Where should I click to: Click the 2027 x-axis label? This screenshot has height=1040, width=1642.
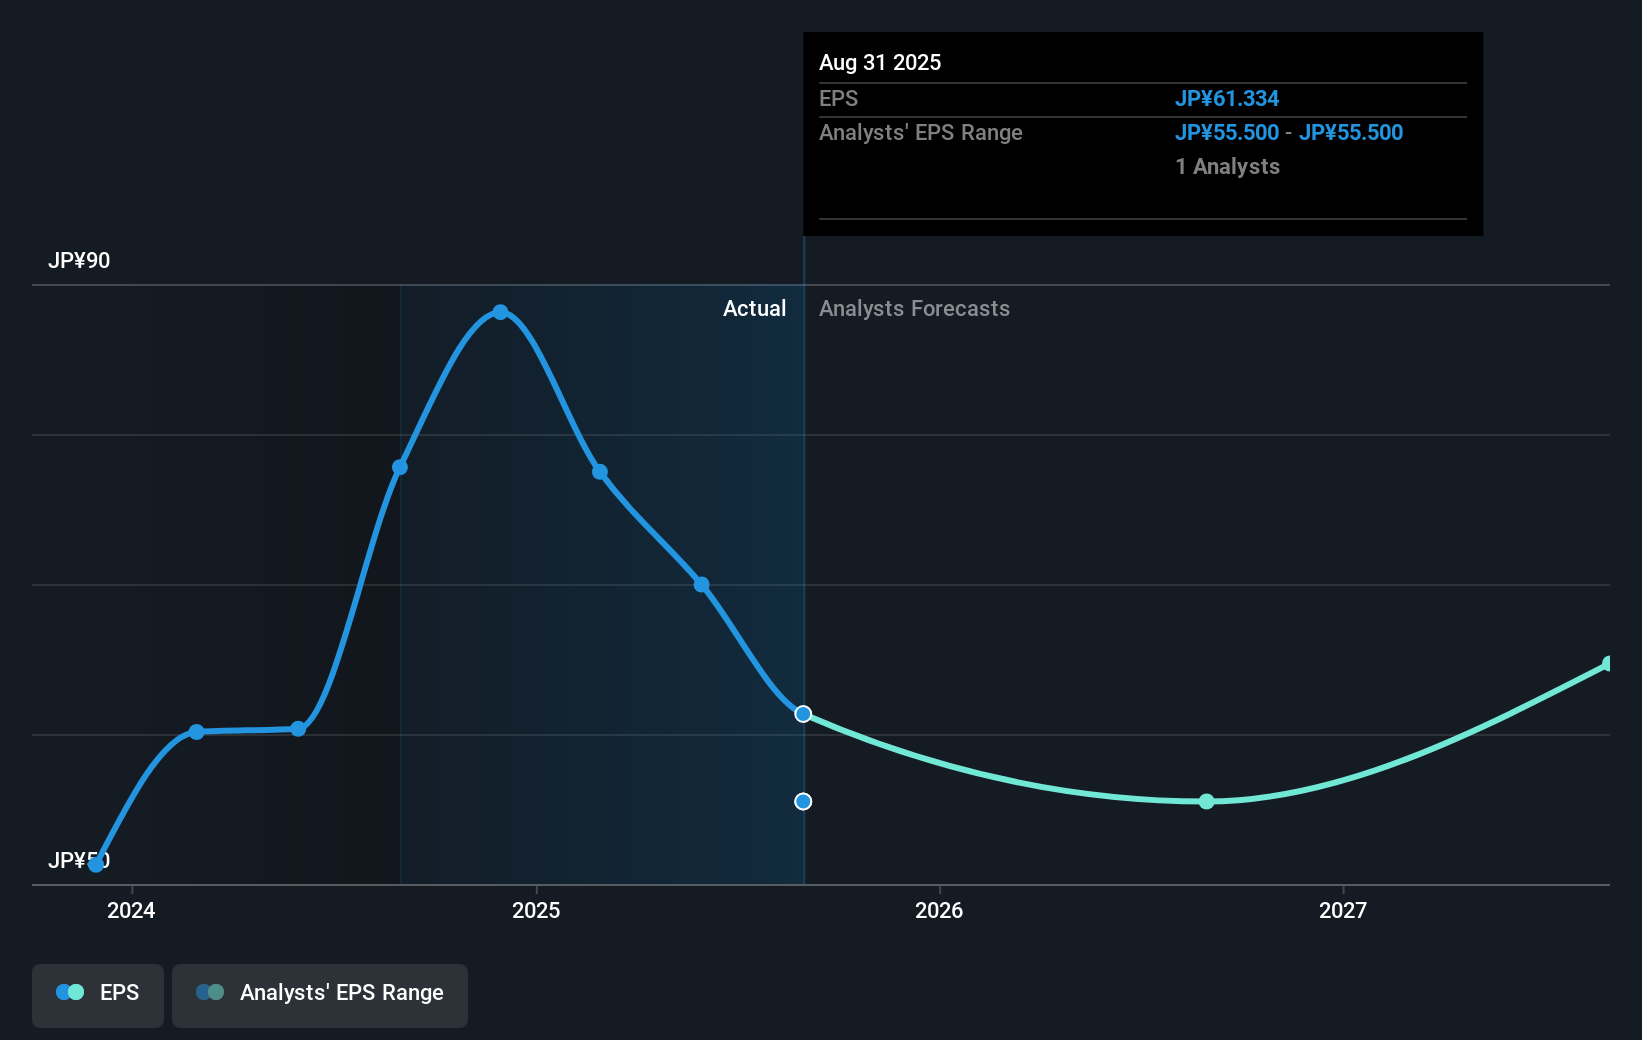pyautogui.click(x=1343, y=910)
